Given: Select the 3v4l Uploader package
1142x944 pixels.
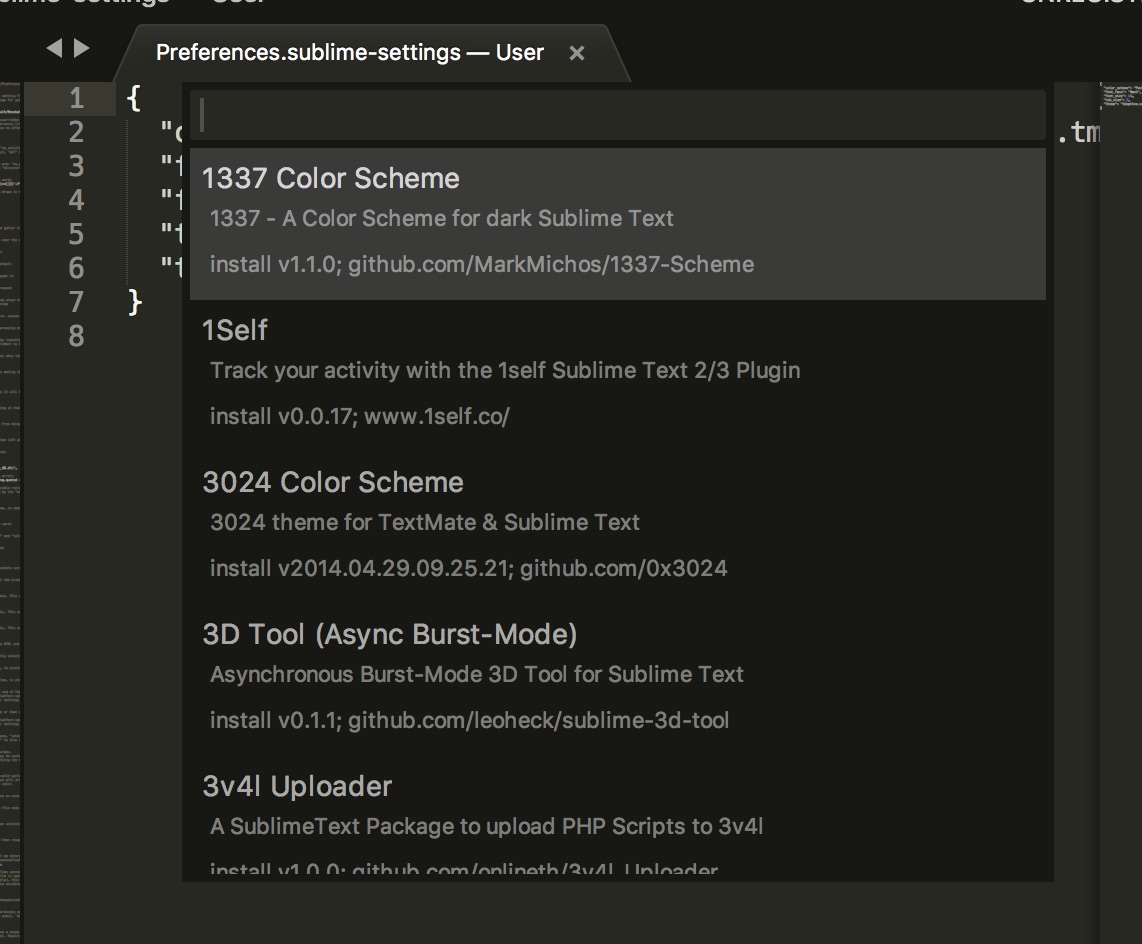Looking at the screenshot, I should coord(297,786).
